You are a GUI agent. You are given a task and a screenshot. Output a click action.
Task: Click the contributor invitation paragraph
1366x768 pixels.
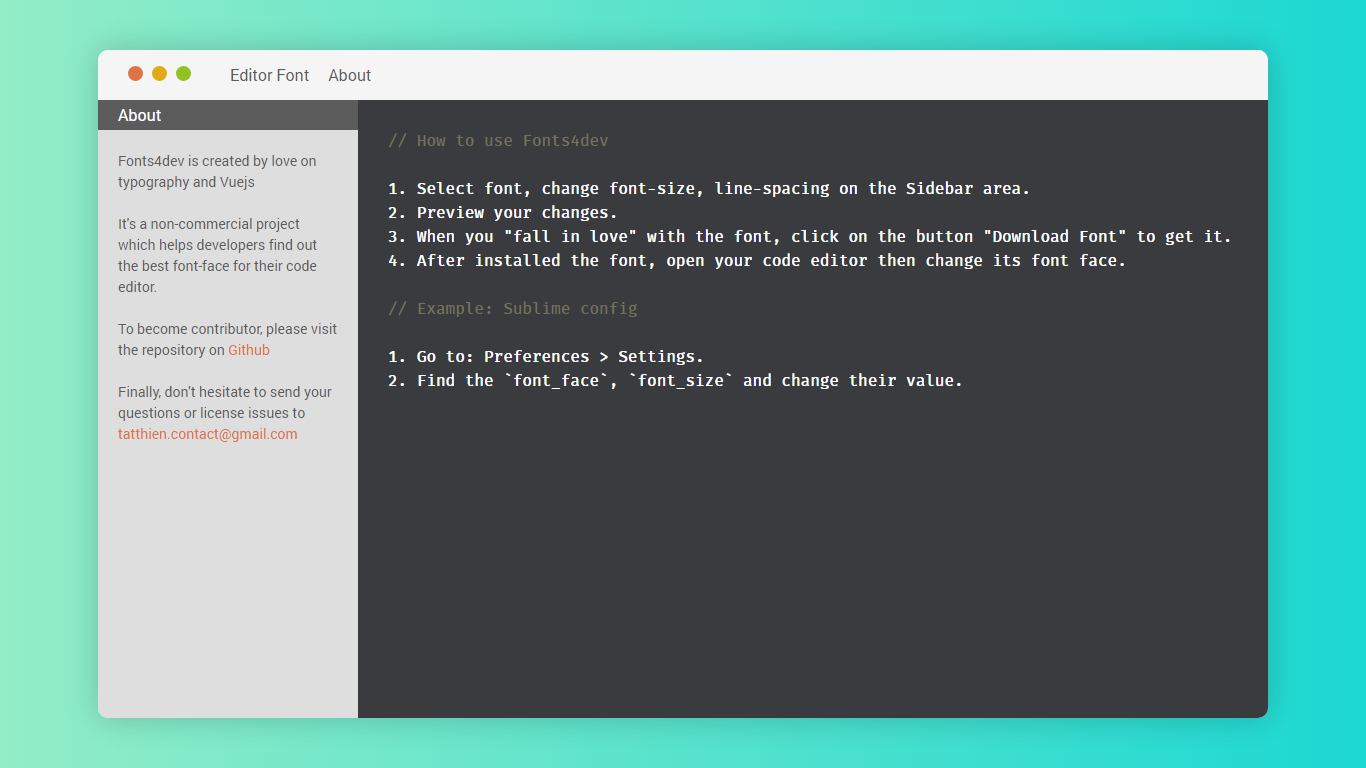[x=227, y=339]
